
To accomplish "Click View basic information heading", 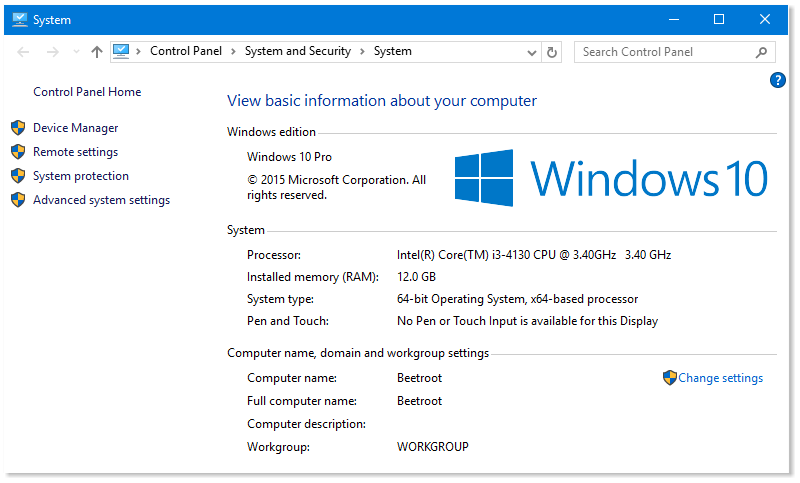I will pyautogui.click(x=382, y=101).
